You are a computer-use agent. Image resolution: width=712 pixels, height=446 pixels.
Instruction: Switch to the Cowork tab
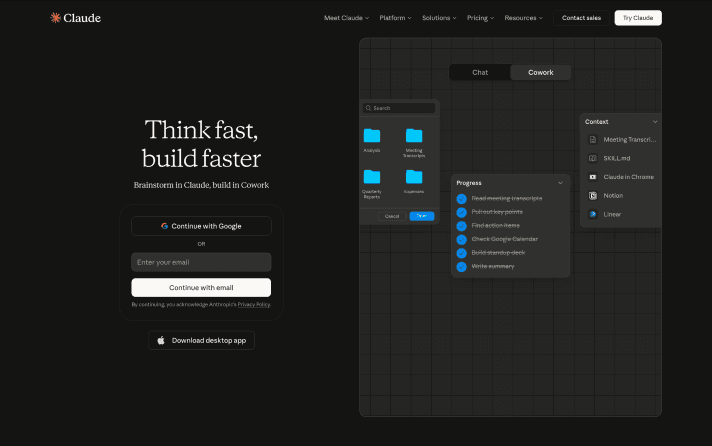coord(540,72)
